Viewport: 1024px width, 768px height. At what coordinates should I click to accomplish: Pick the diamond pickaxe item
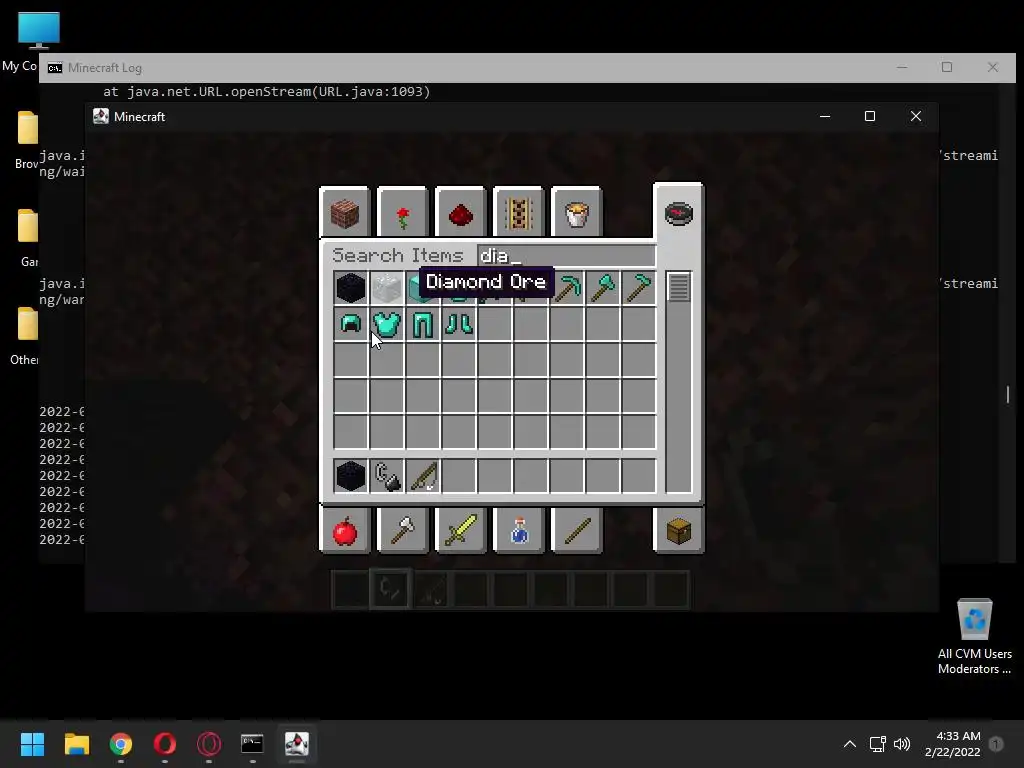566,288
